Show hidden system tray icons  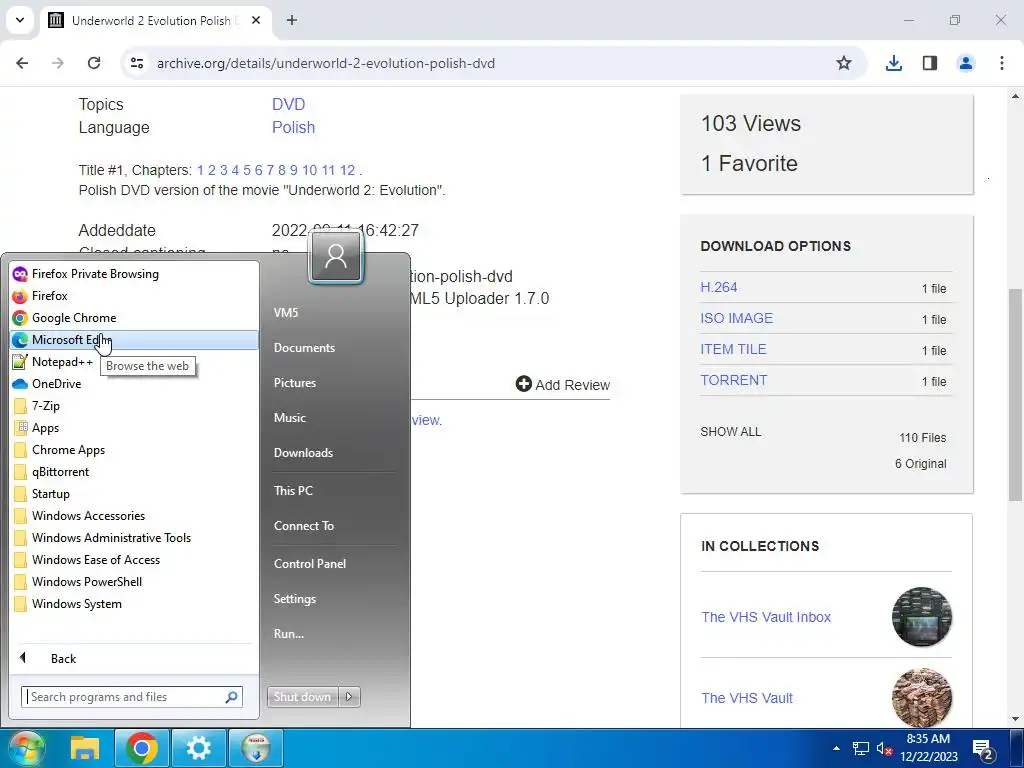[837, 748]
